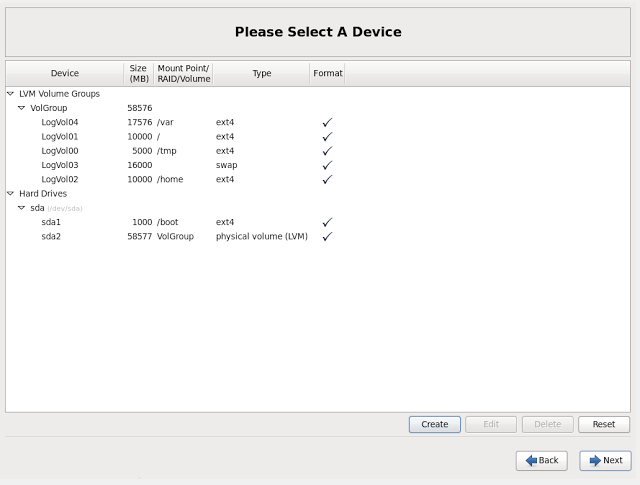The width and height of the screenshot is (640, 485).
Task: Collapse the sda drive node
Action: (x=21, y=208)
